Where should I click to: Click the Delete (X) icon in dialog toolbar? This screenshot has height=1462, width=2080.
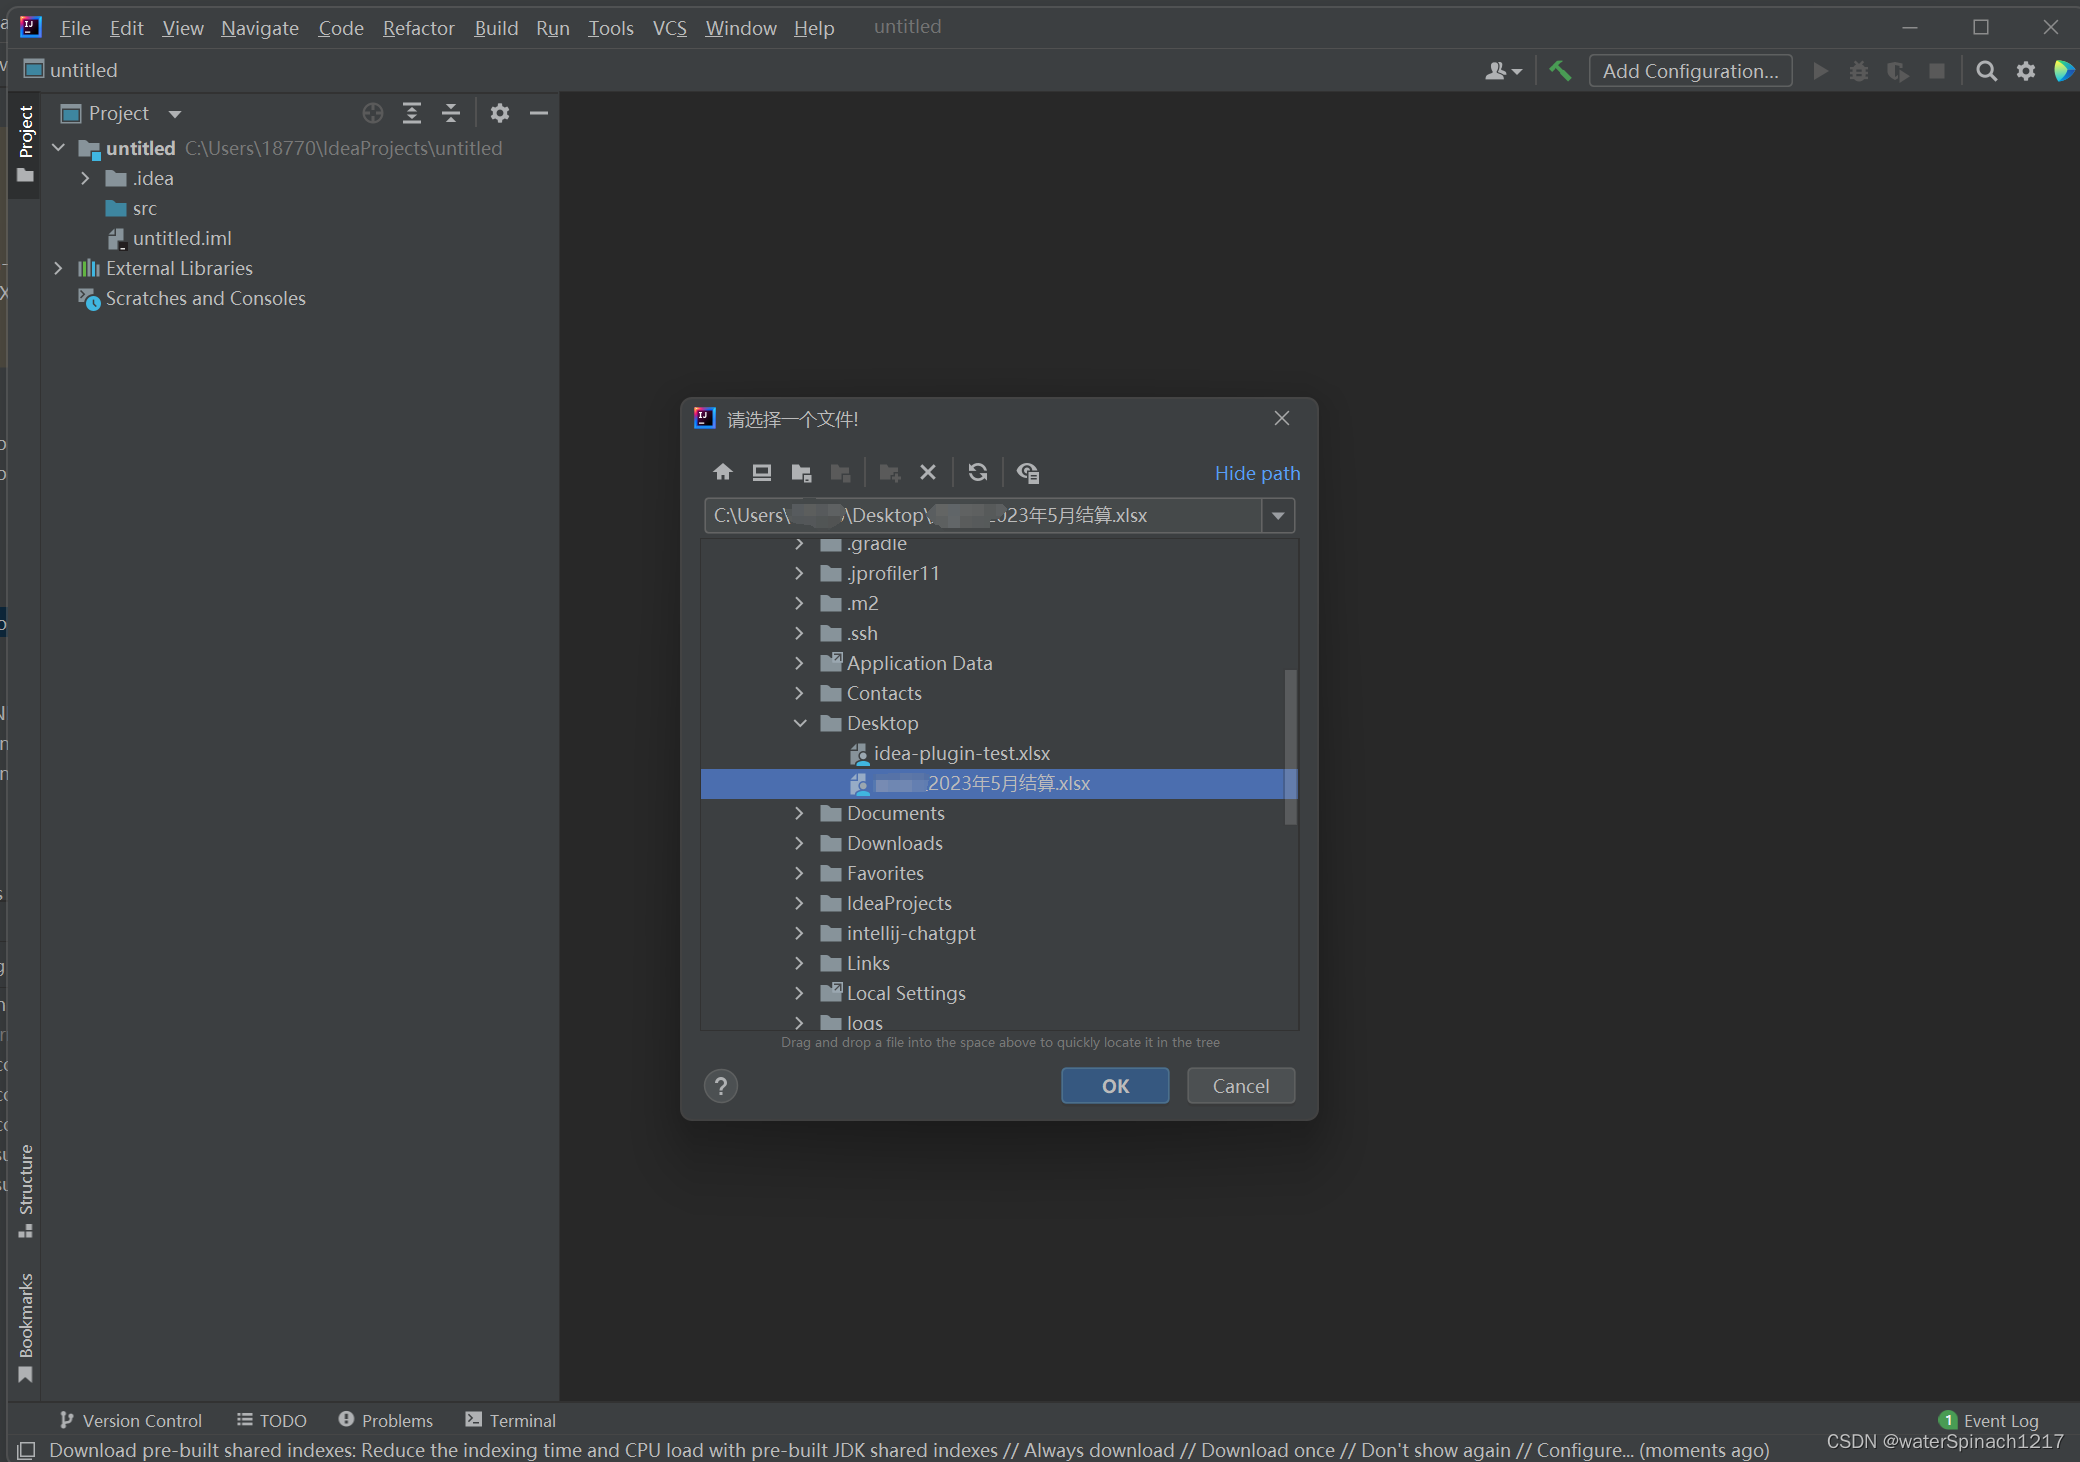coord(928,472)
